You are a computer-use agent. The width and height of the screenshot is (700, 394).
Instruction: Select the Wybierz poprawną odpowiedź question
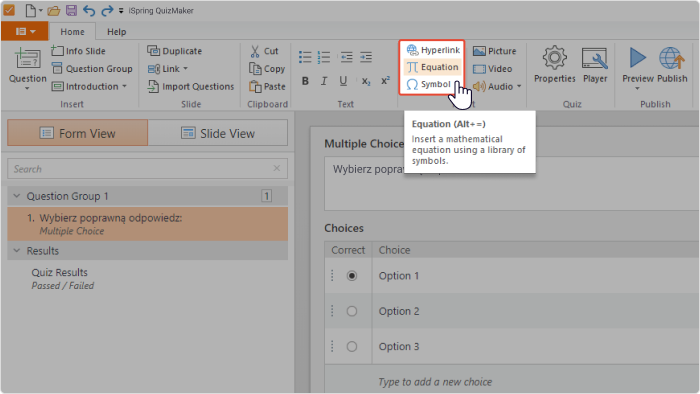coord(147,224)
